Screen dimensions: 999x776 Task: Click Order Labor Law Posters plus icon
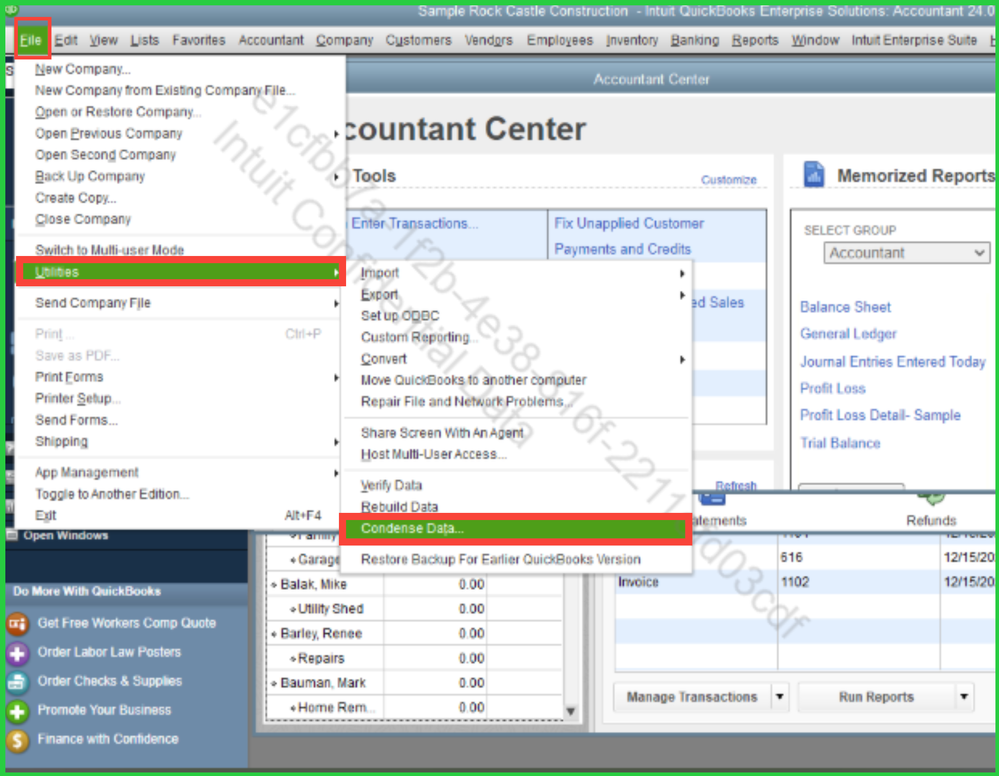point(17,652)
